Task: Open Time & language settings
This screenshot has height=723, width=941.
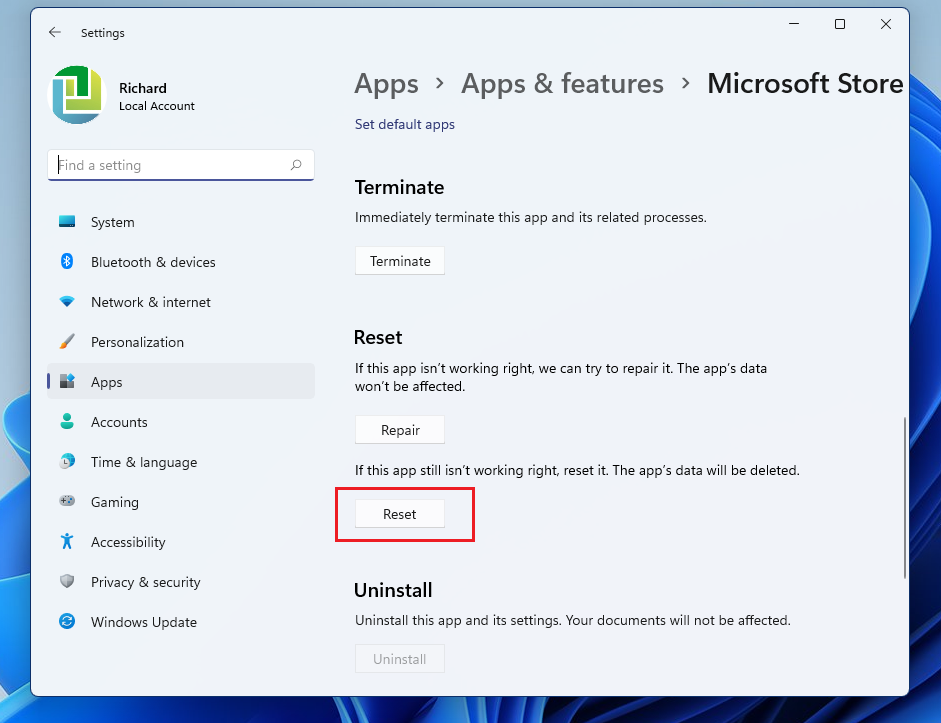Action: [x=144, y=461]
